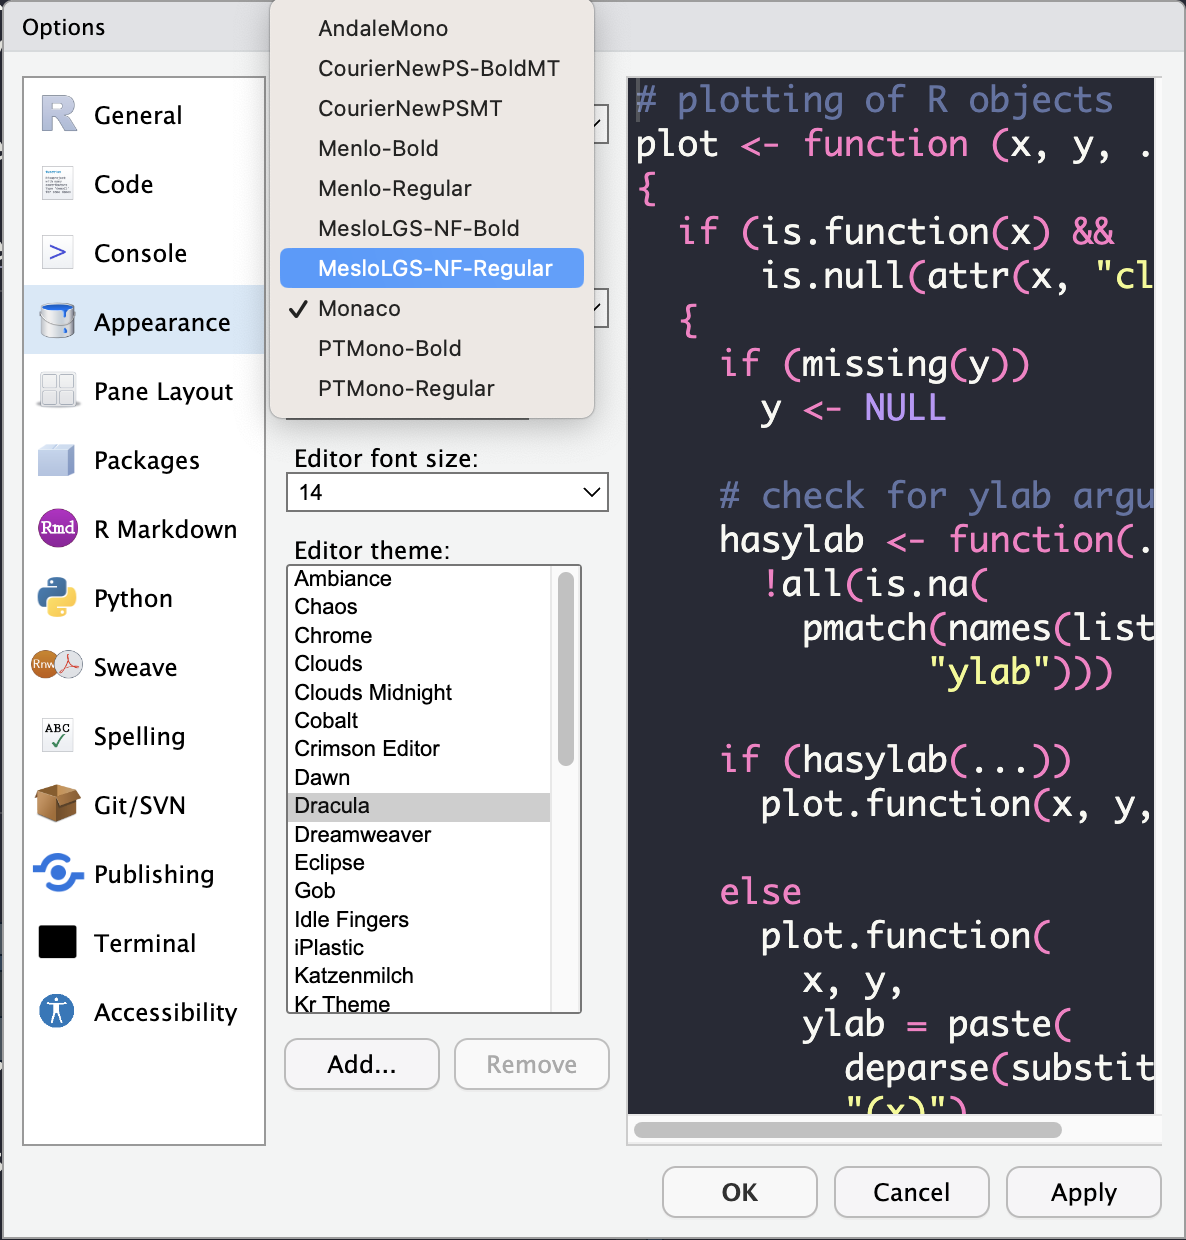Apply the current appearance settings
This screenshot has width=1186, height=1240.
(1083, 1192)
